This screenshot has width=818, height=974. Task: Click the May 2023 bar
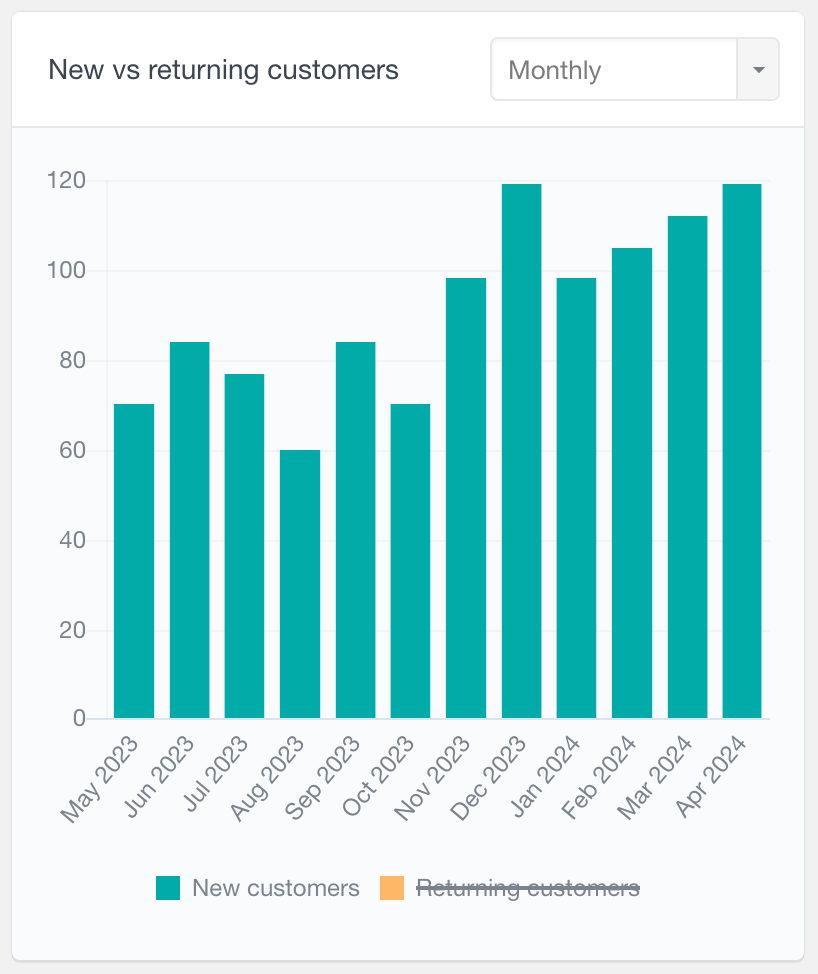134,560
